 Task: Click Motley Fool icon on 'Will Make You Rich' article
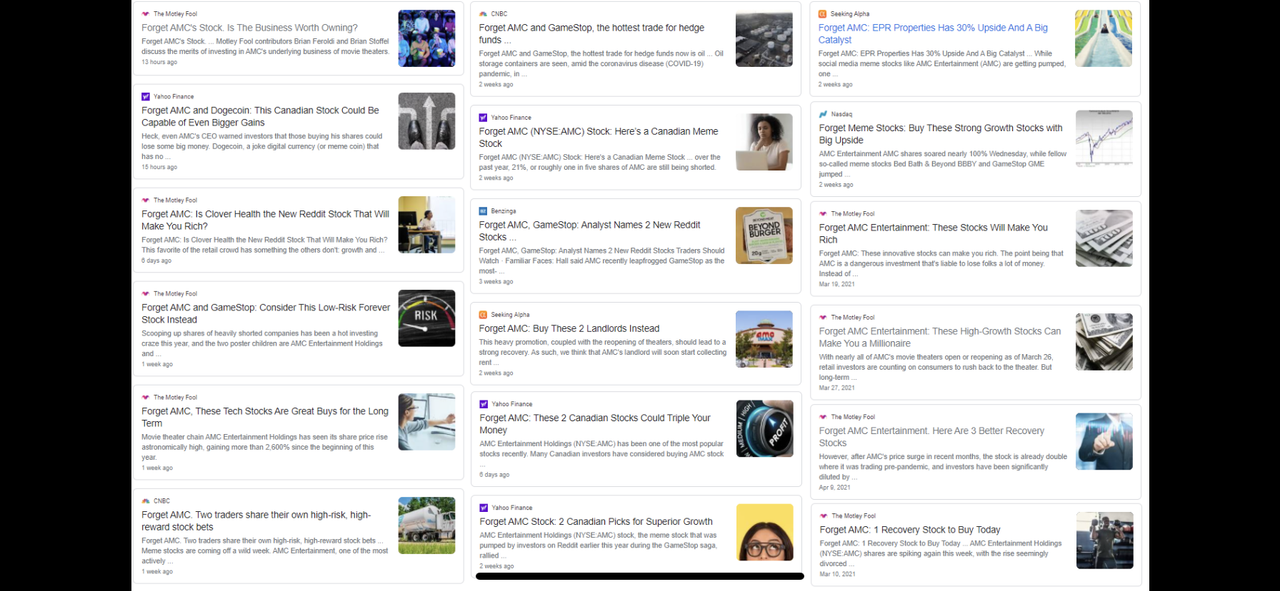pos(823,214)
